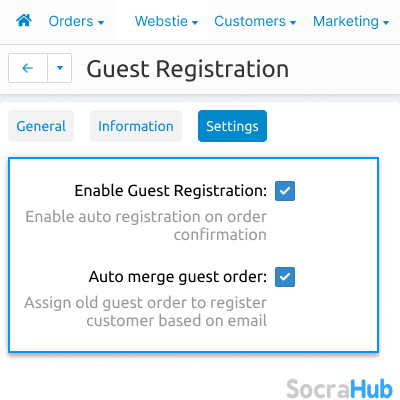Expand the Customers menu
Viewport: 400px width, 400px height.
255,22
